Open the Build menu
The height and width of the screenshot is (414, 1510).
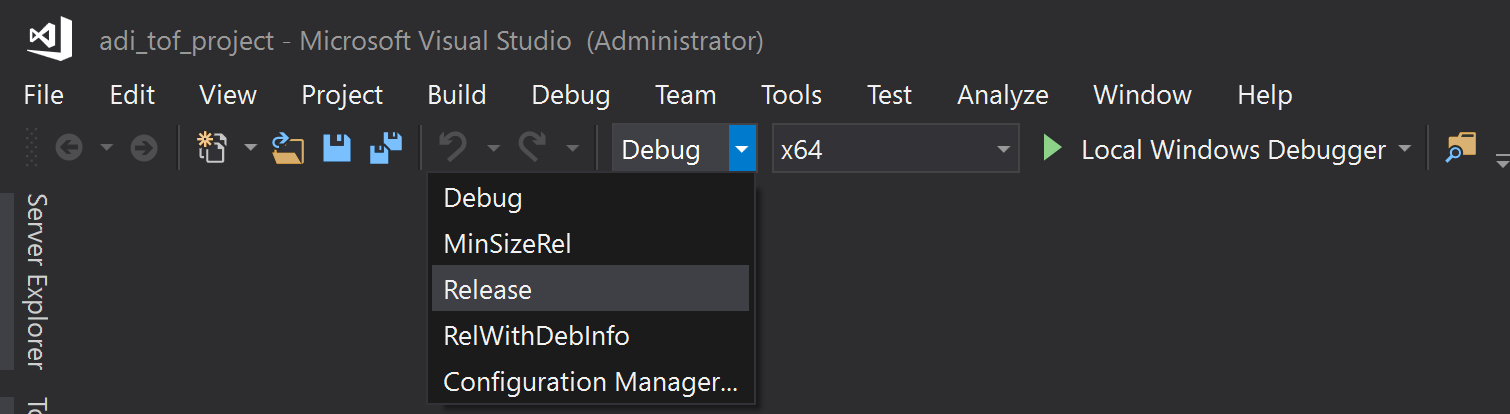pyautogui.click(x=456, y=95)
